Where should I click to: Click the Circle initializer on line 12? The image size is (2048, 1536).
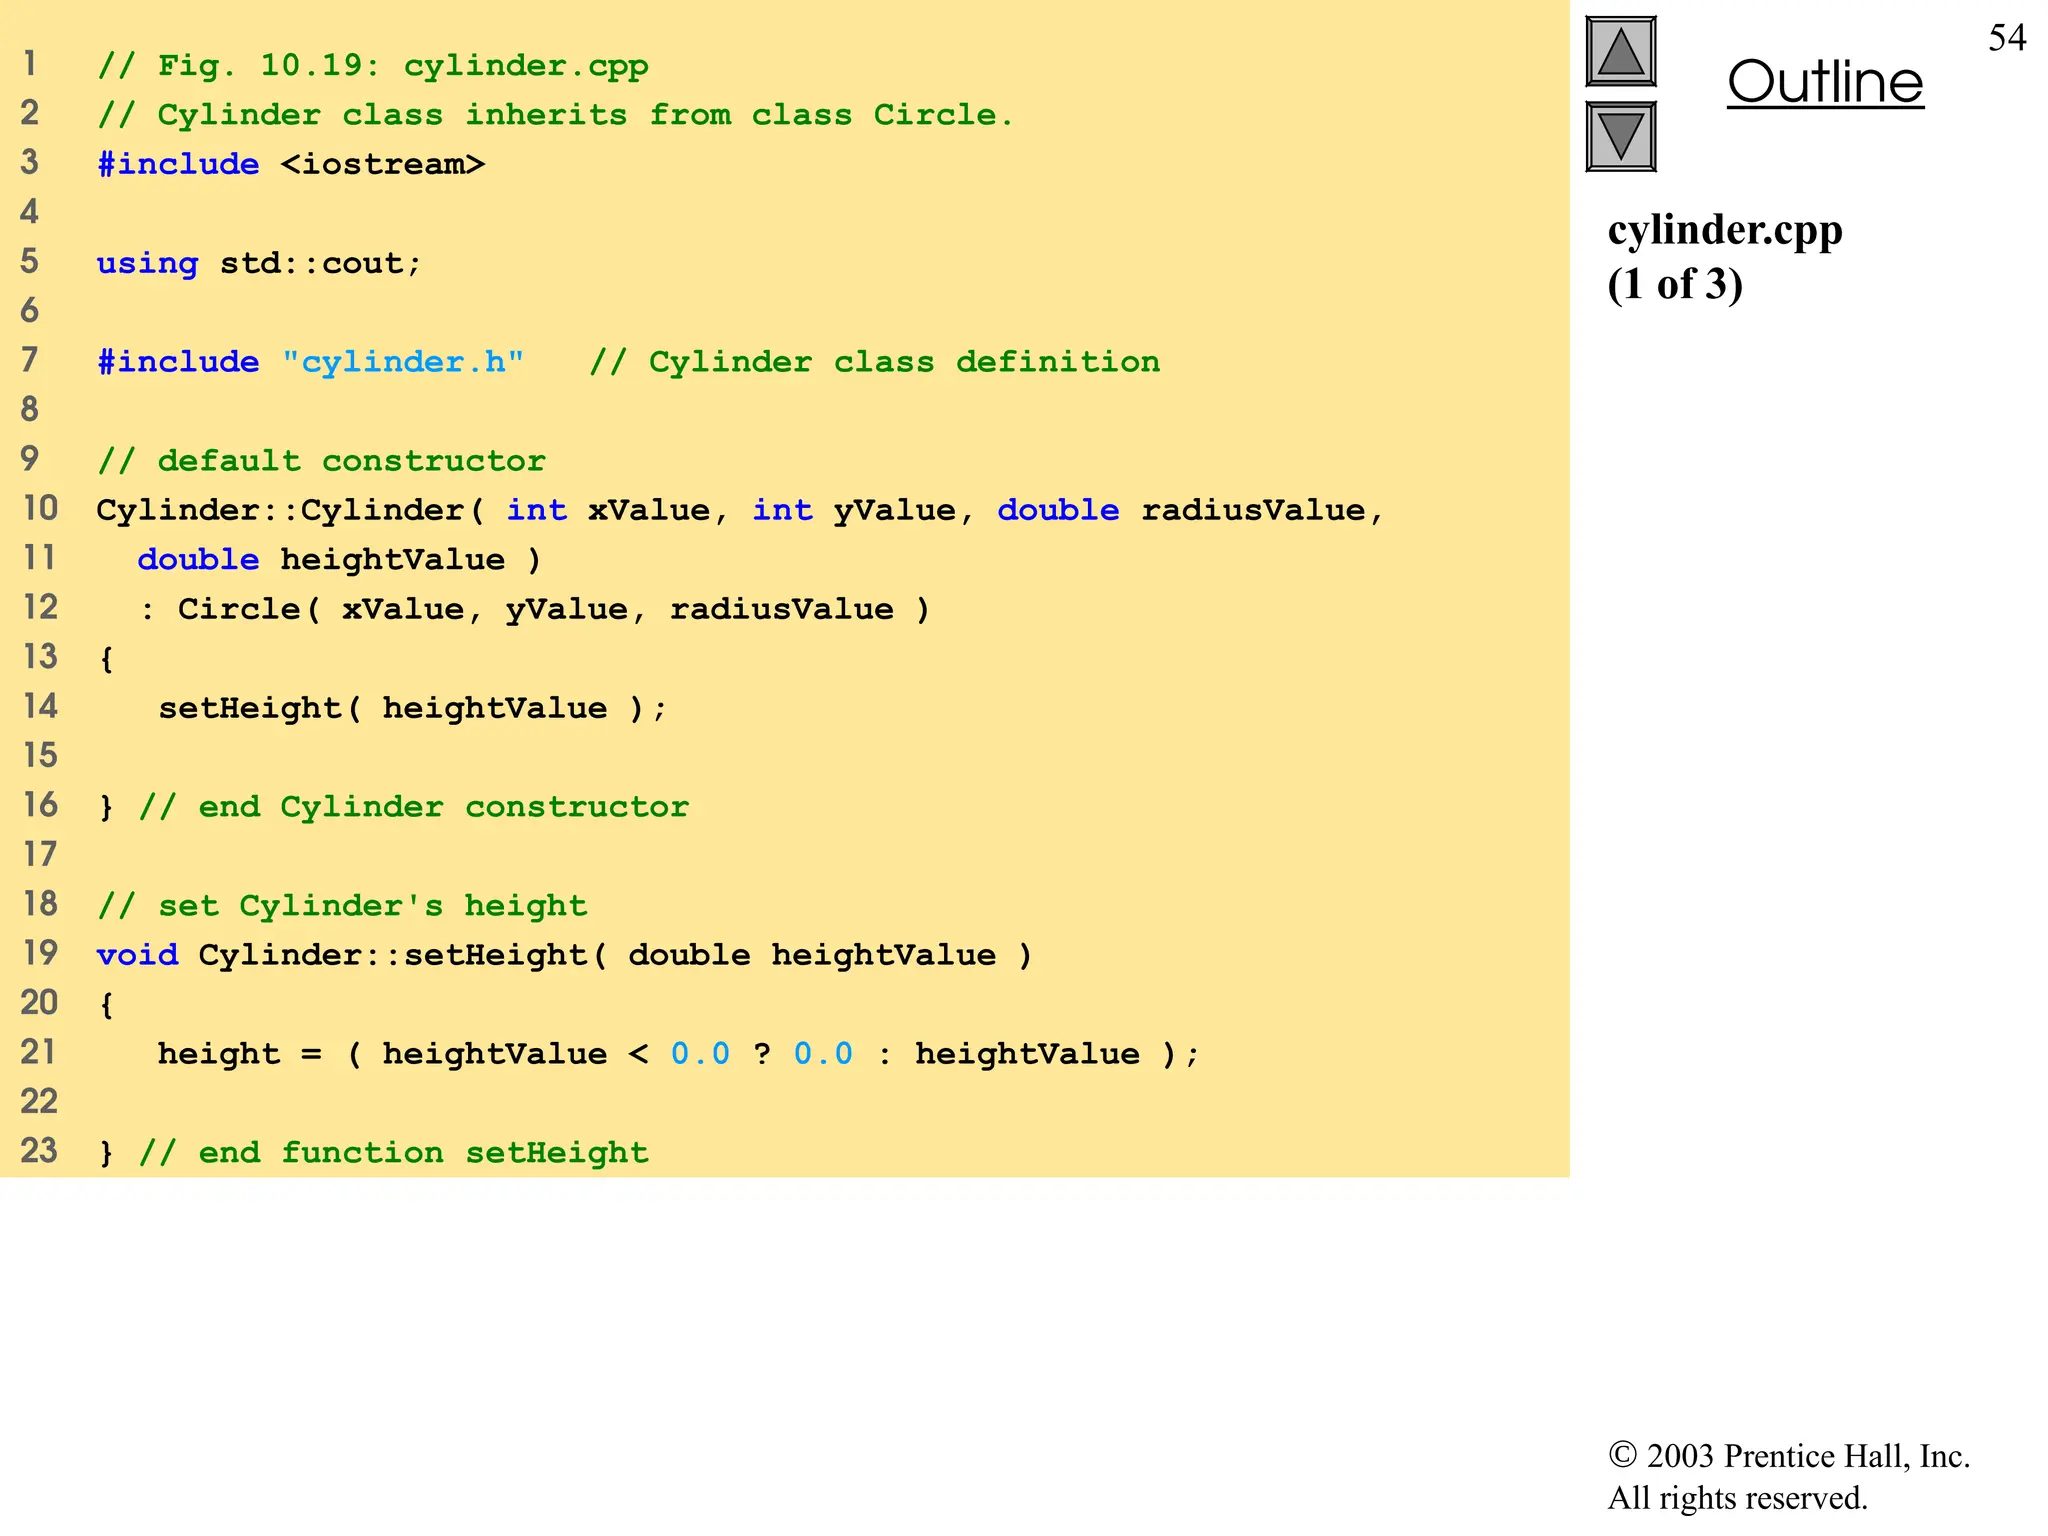coord(535,609)
